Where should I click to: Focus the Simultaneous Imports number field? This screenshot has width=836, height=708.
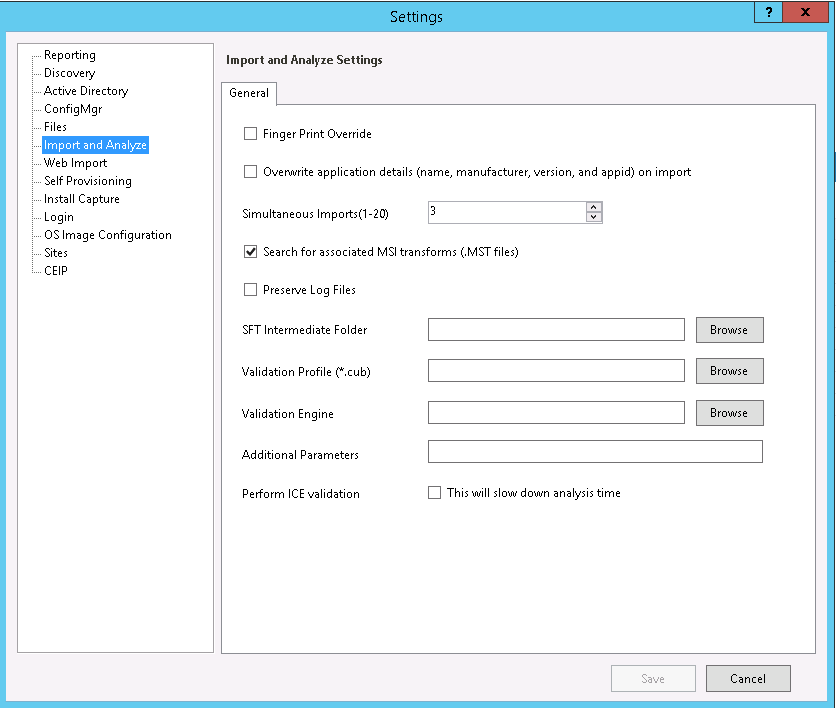(x=505, y=212)
